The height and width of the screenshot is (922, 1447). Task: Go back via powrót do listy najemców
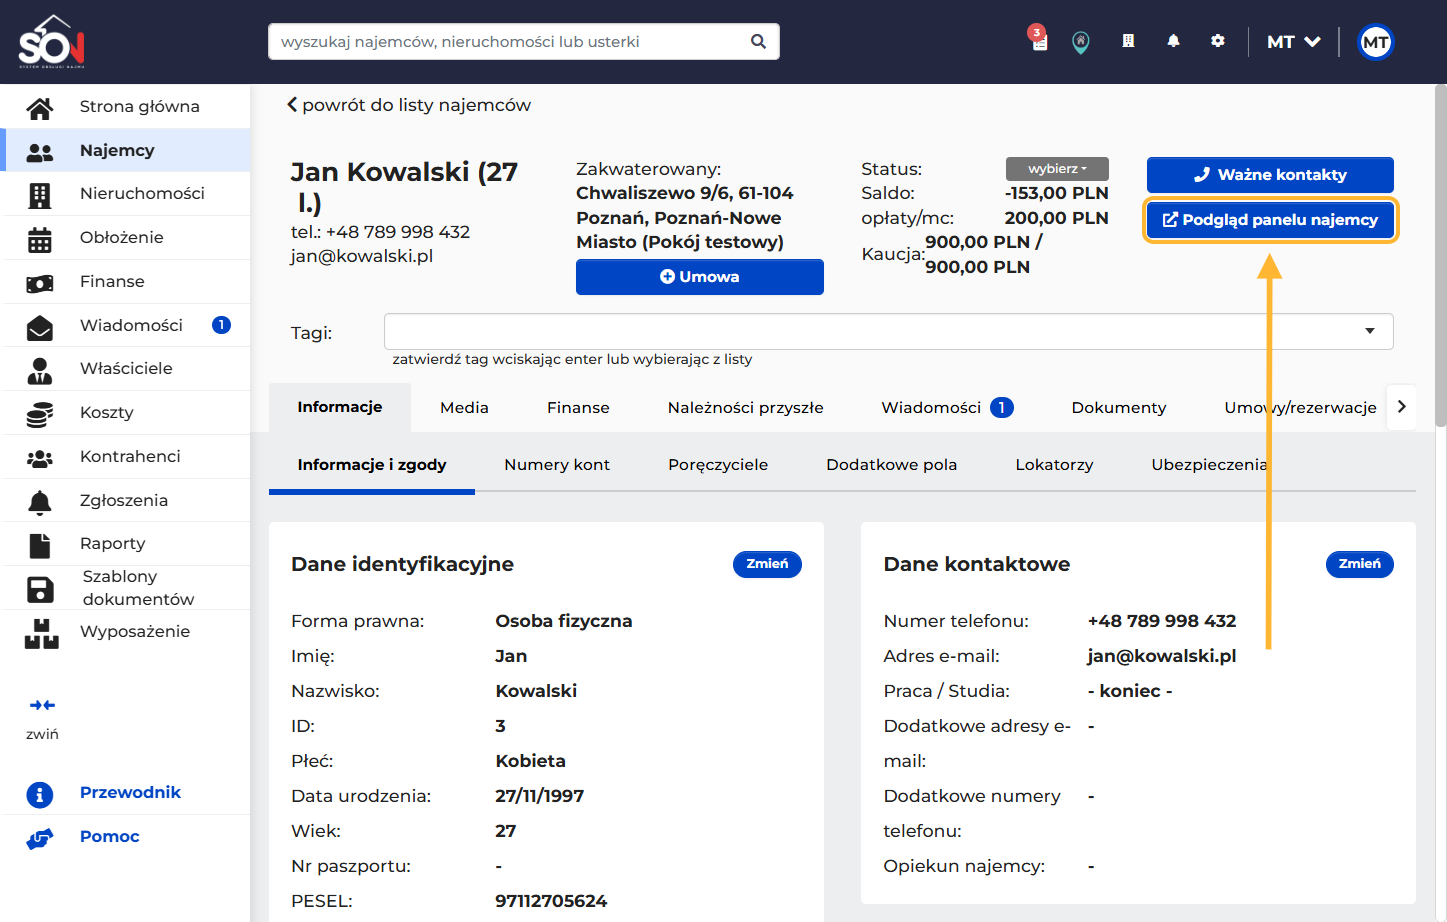(x=409, y=105)
